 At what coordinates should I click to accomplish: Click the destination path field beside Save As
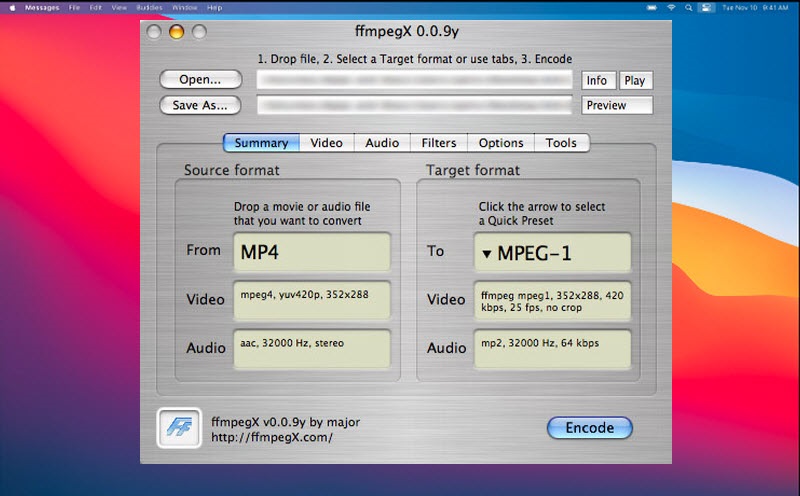point(414,105)
